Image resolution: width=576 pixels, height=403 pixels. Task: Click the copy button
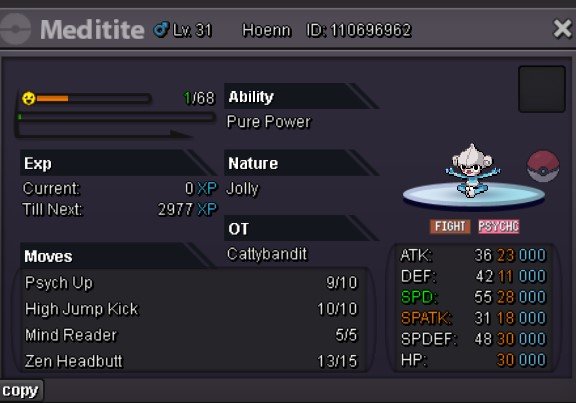click(x=21, y=391)
